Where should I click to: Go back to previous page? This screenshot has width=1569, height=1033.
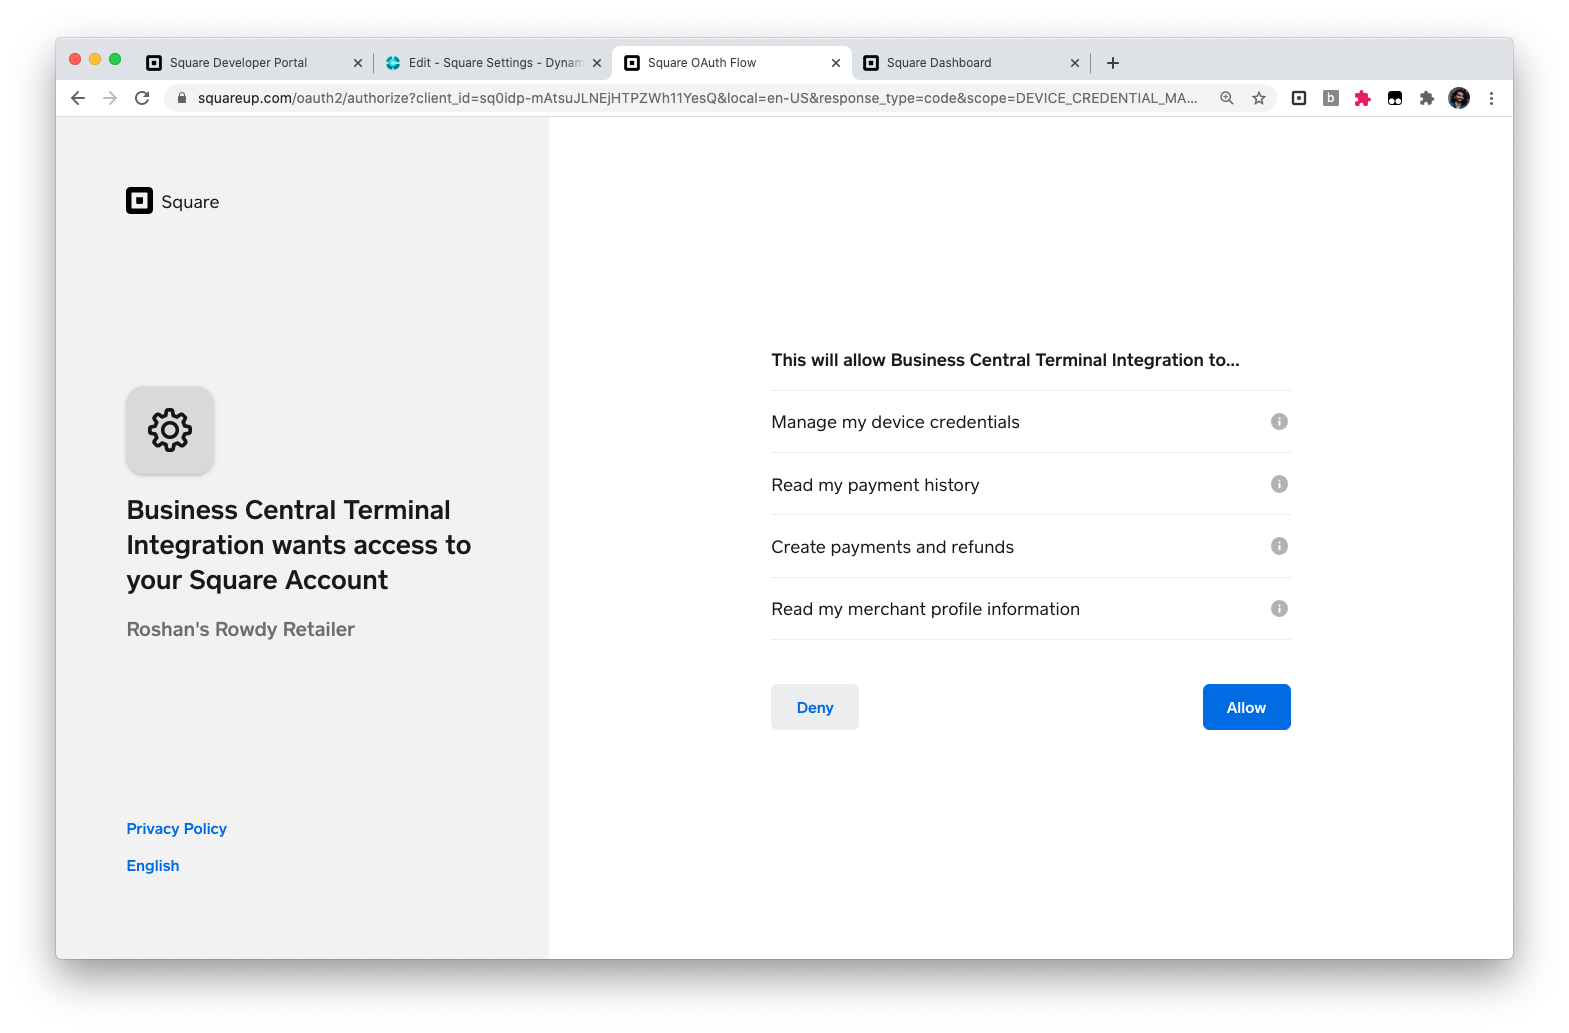[x=78, y=98]
